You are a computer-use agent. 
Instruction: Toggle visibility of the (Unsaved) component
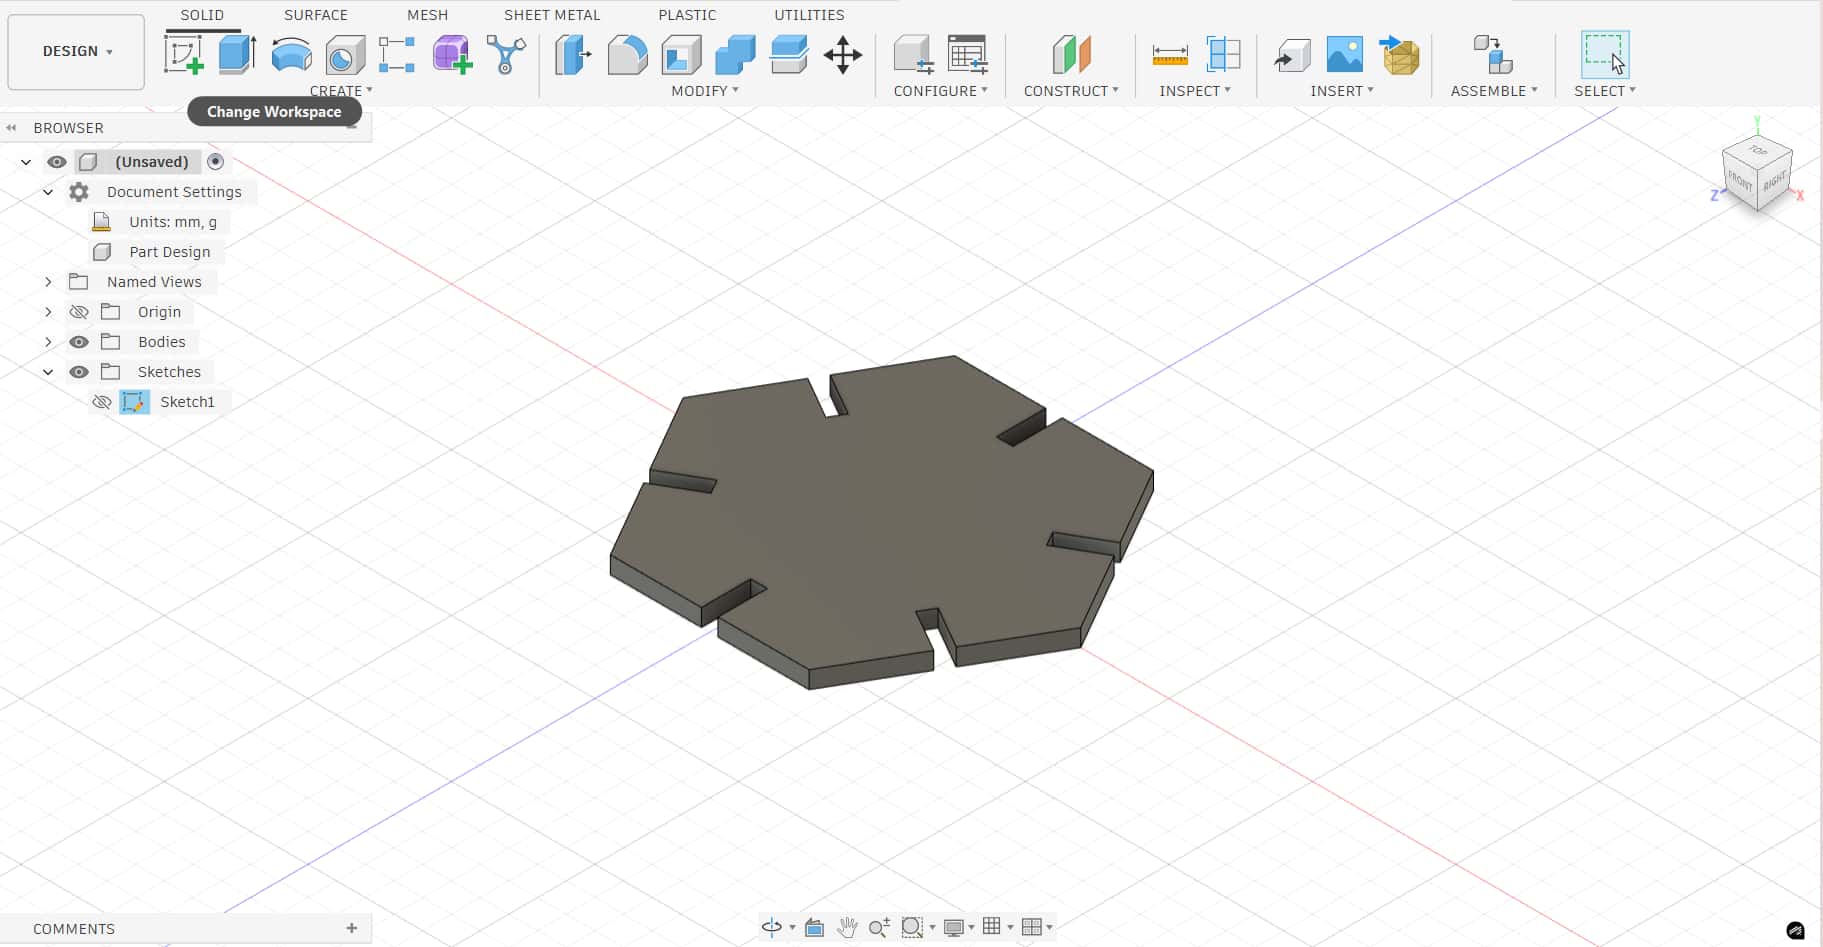pyautogui.click(x=57, y=162)
